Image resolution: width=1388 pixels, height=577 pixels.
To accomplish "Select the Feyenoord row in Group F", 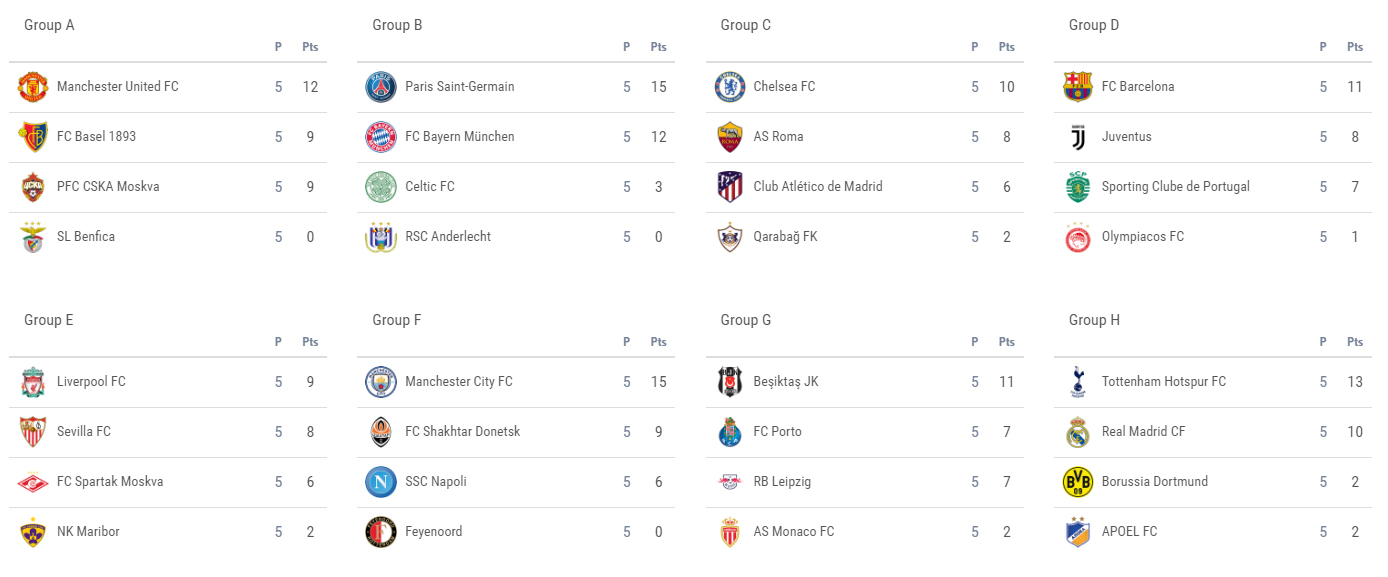I will point(516,532).
